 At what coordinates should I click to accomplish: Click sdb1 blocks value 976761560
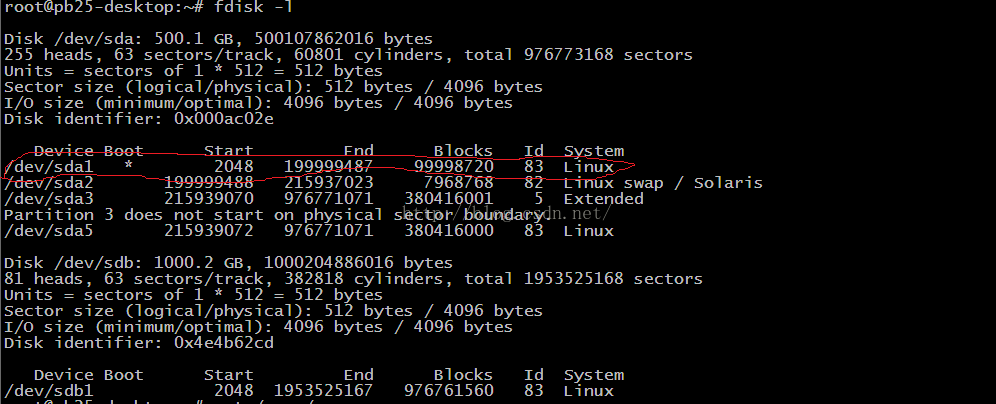coord(448,391)
